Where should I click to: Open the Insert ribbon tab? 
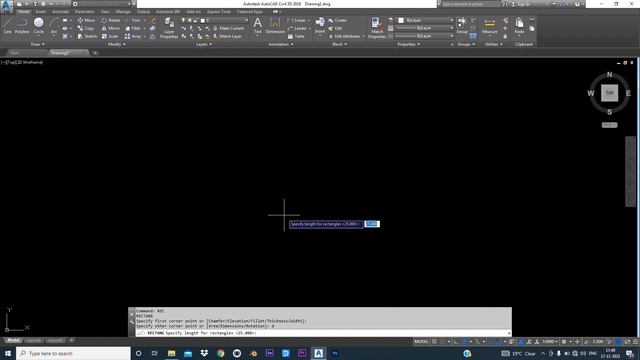point(41,12)
